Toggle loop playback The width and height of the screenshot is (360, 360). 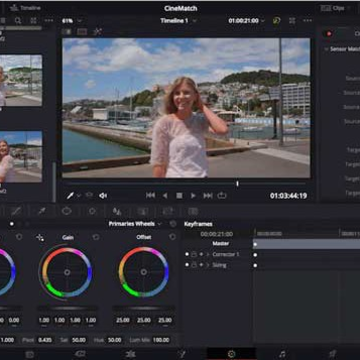pos(222,196)
